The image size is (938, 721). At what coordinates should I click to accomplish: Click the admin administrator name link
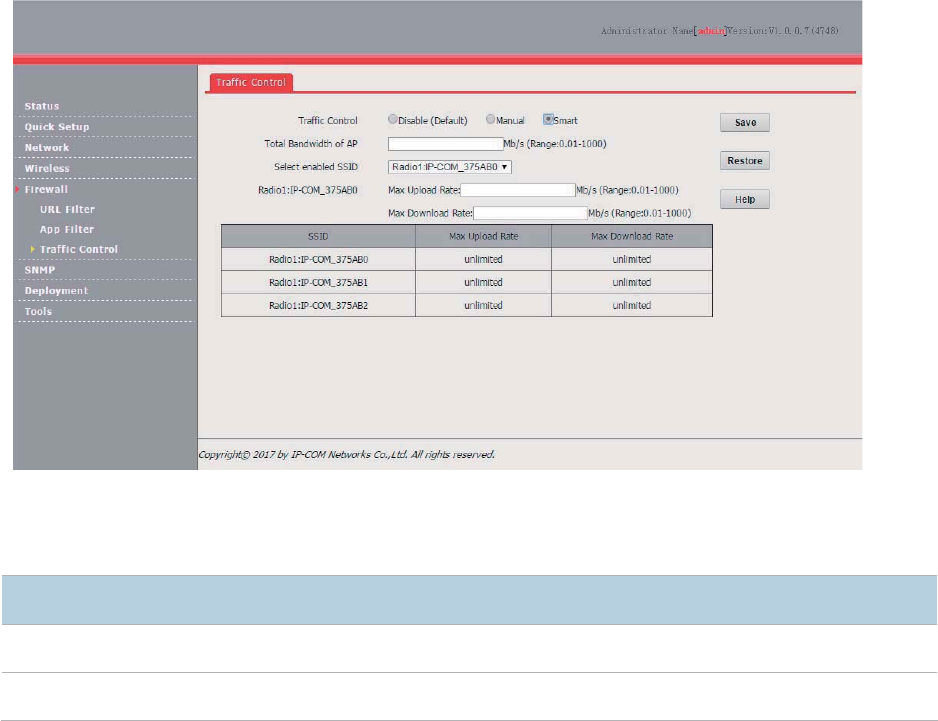click(711, 31)
